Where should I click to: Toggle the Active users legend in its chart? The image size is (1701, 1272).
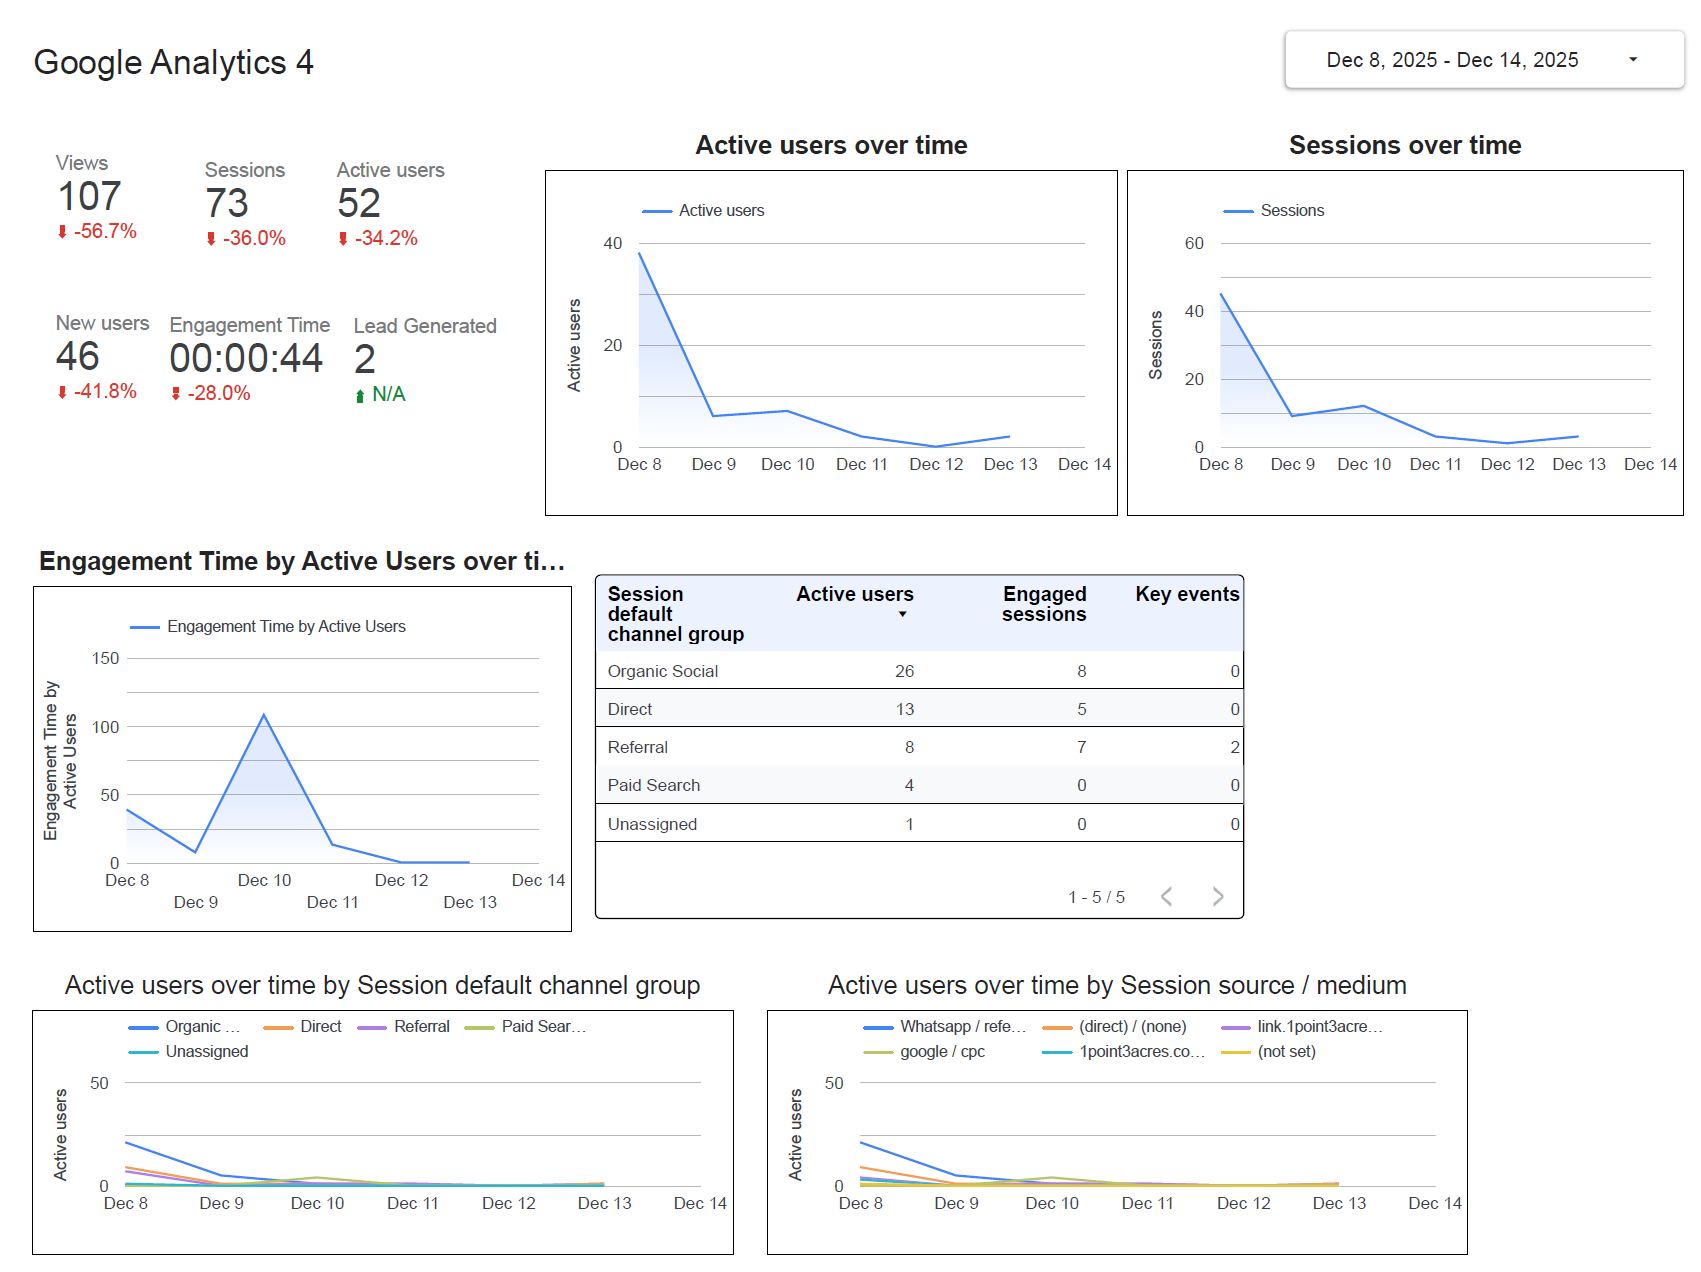point(722,210)
